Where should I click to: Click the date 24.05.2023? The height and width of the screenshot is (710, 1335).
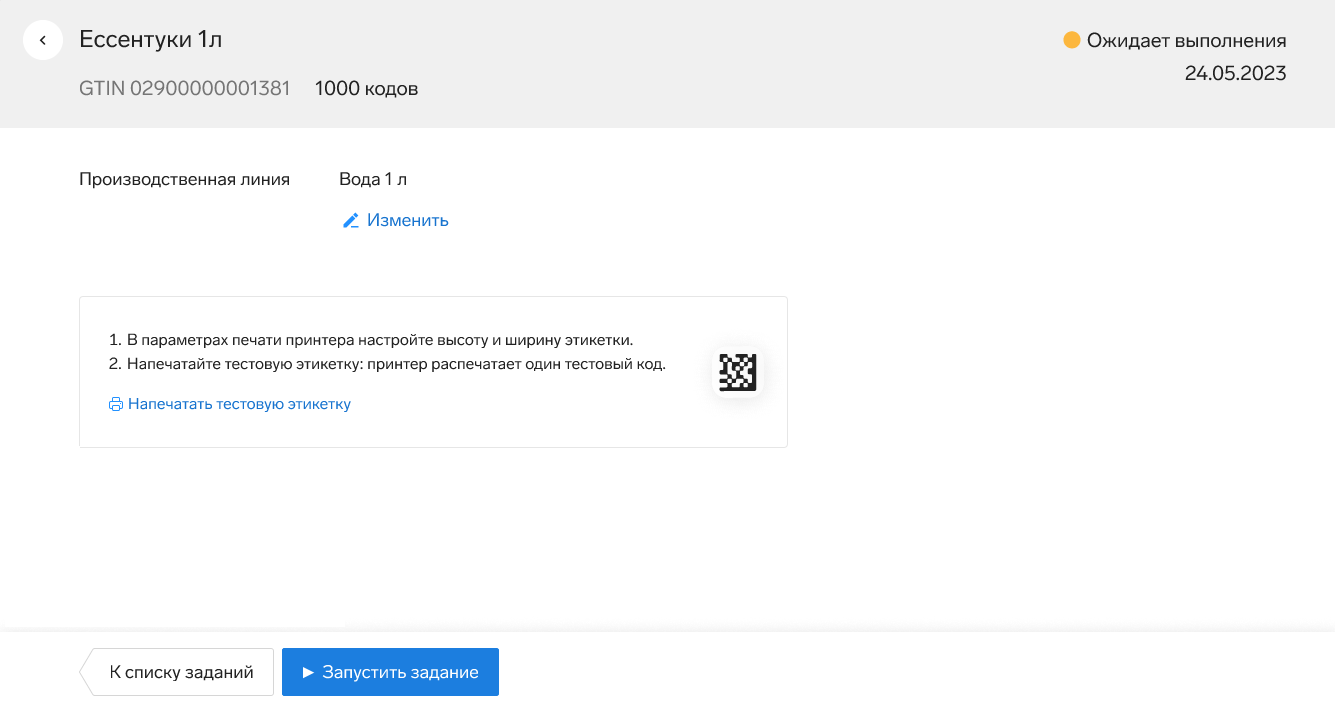click(1236, 73)
